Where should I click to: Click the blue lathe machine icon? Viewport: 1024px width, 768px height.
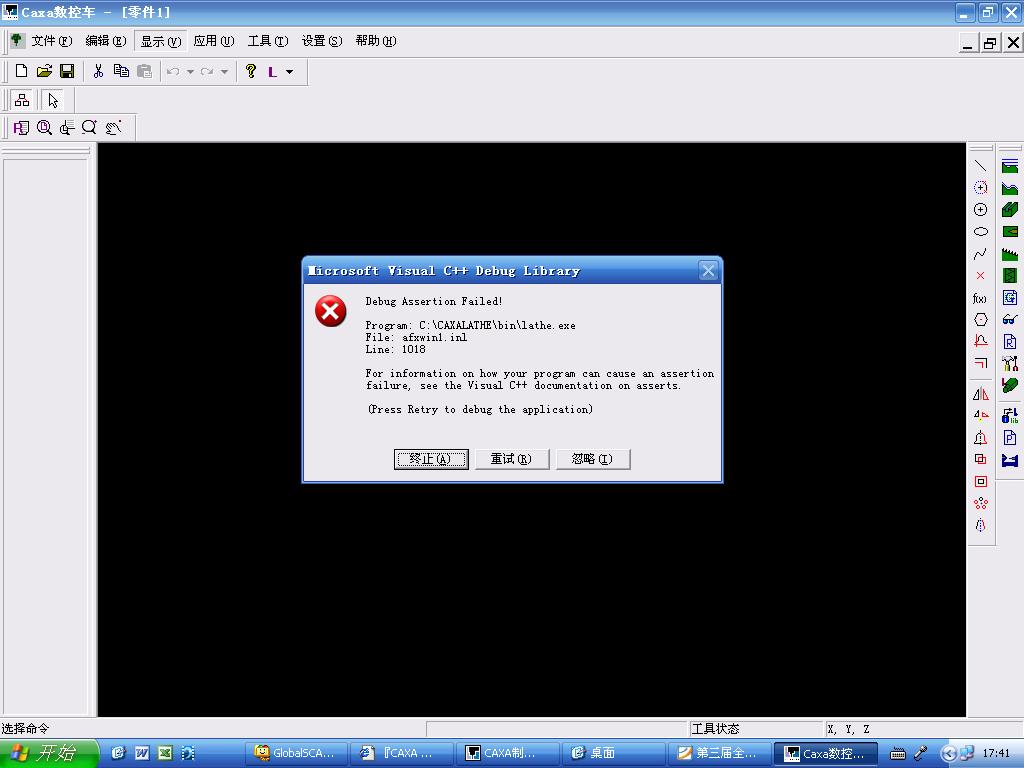click(1010, 460)
